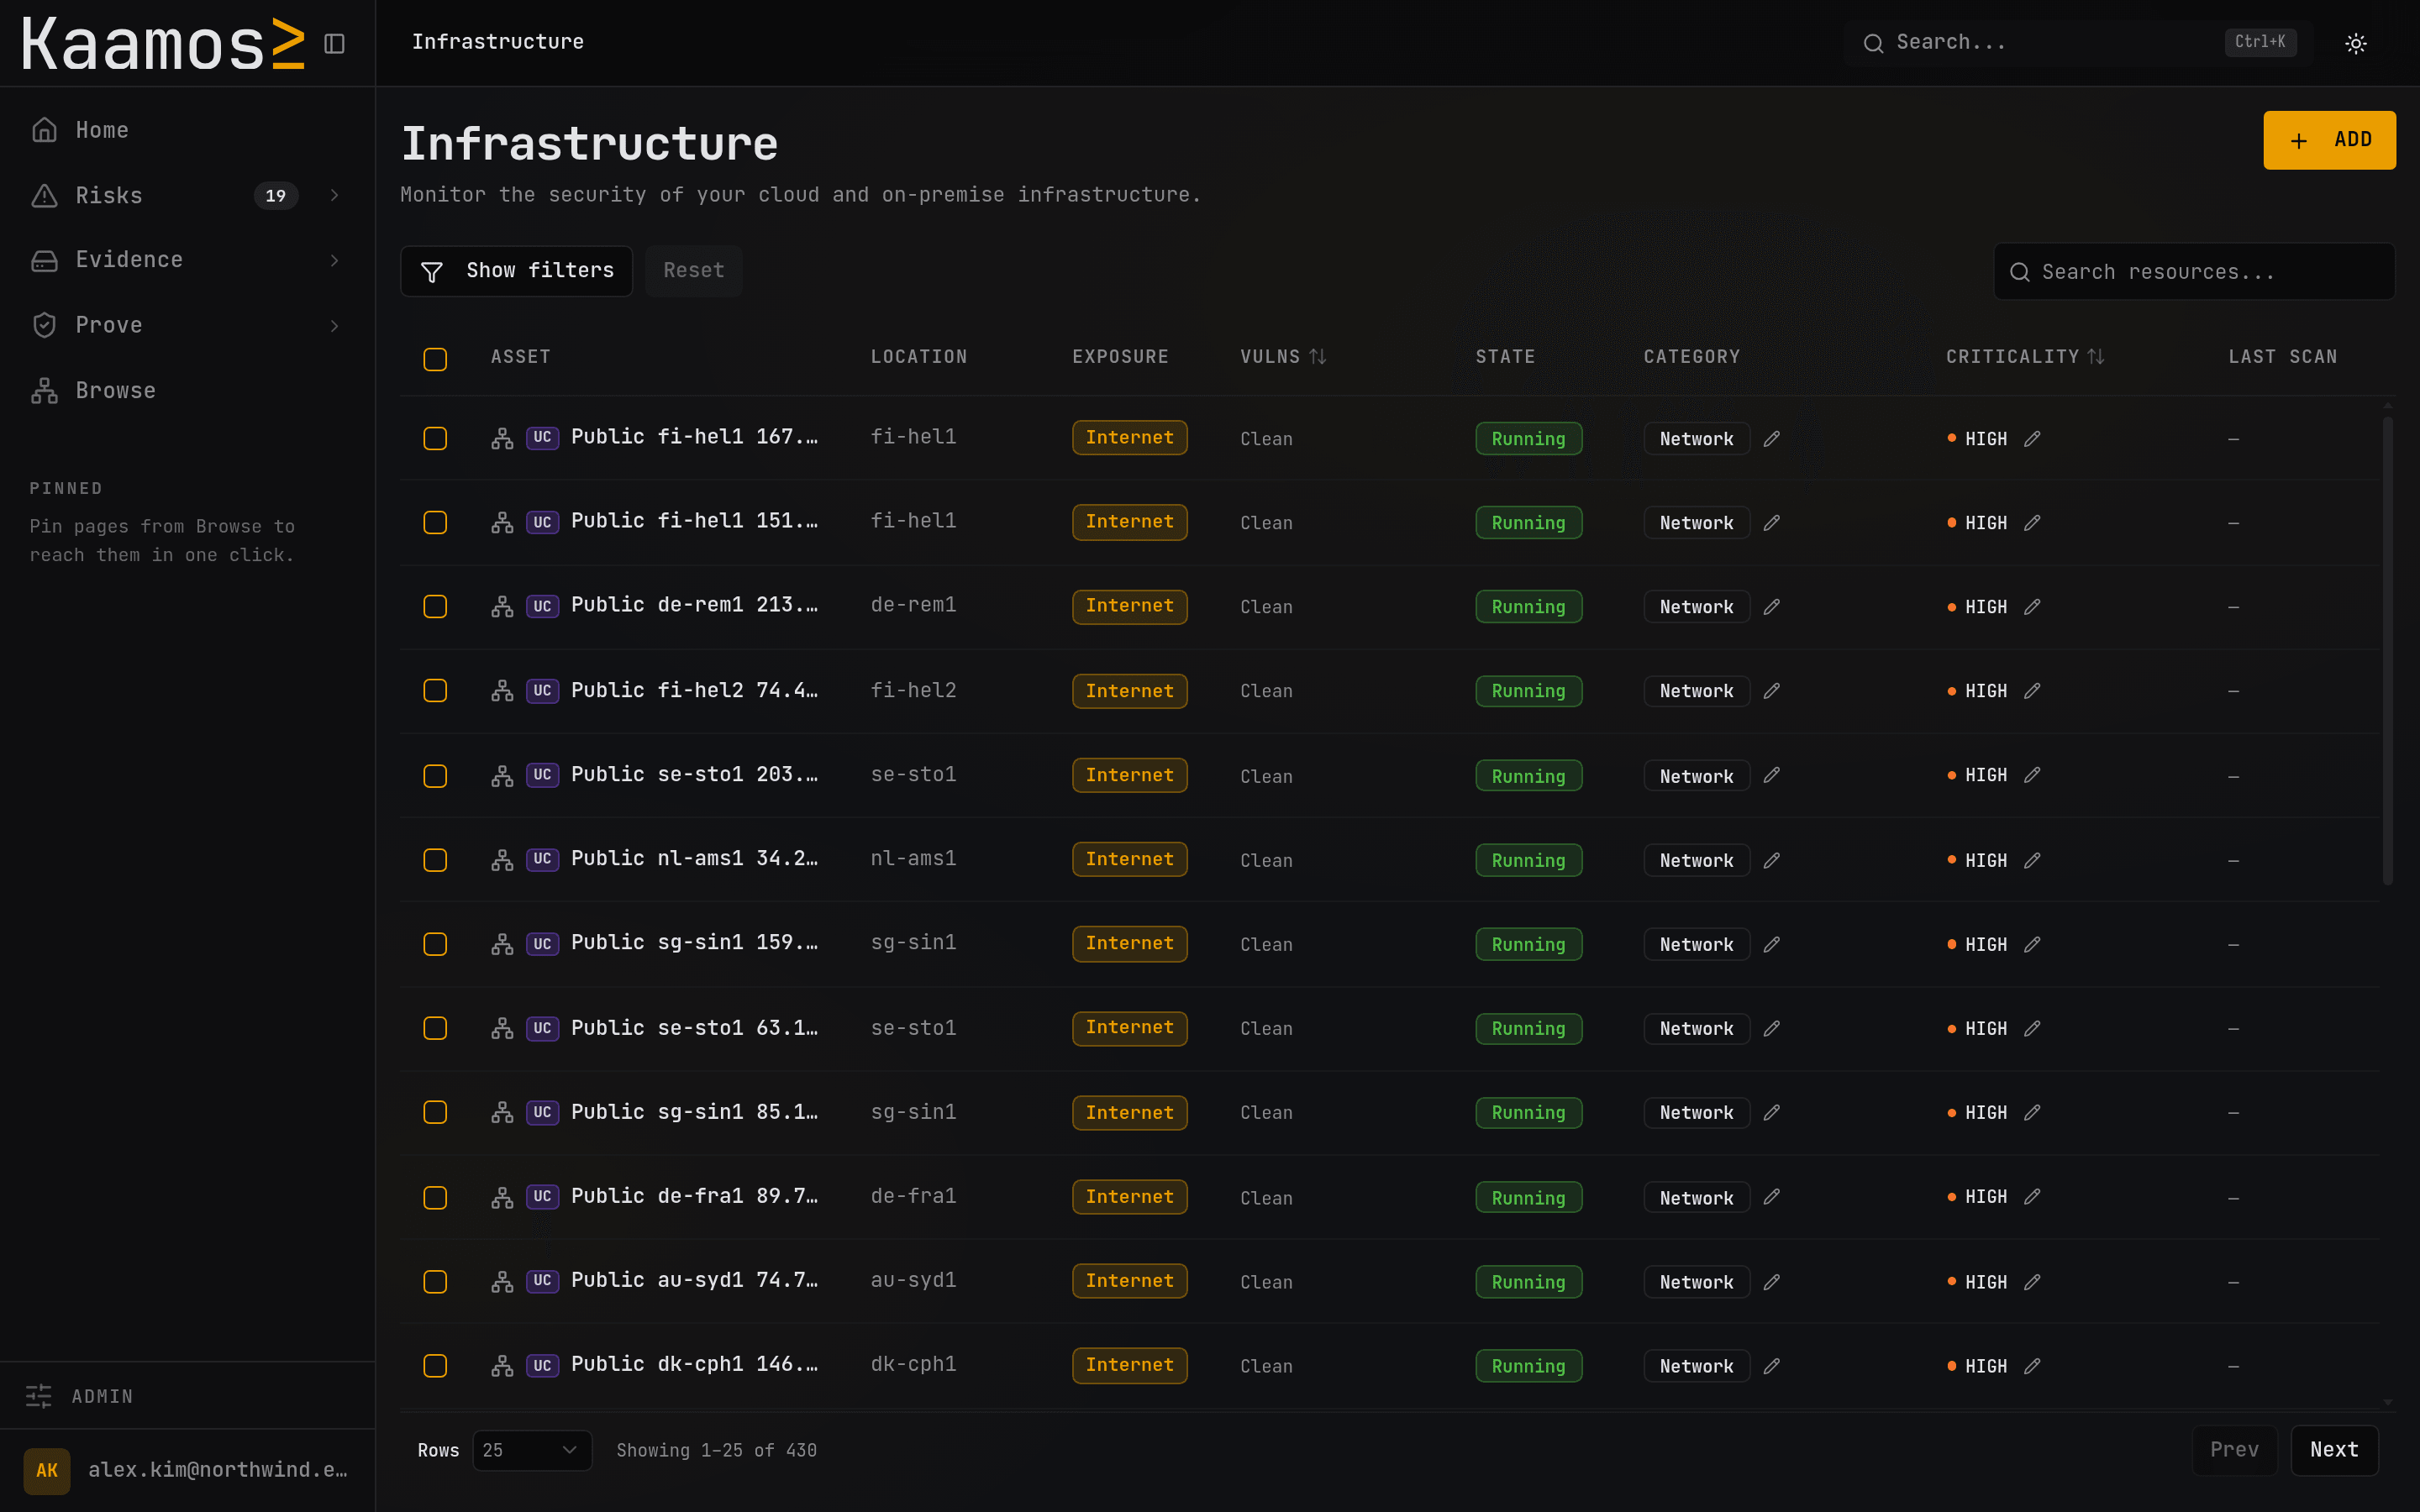Edit criticality for Public fi-hel2 74.4 row
Screen dimensions: 2420x1512
2032,691
